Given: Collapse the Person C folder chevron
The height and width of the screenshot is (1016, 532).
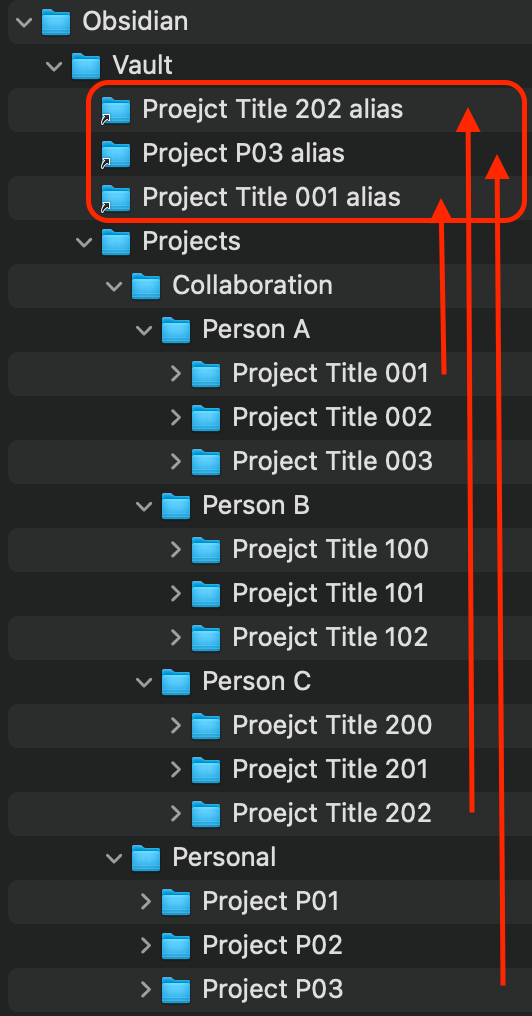Looking at the screenshot, I should pos(144,682).
